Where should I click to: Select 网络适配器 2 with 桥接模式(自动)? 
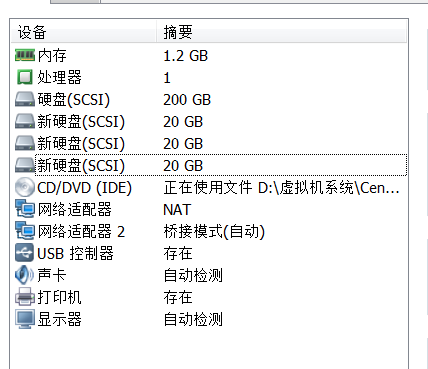[x=209, y=231]
